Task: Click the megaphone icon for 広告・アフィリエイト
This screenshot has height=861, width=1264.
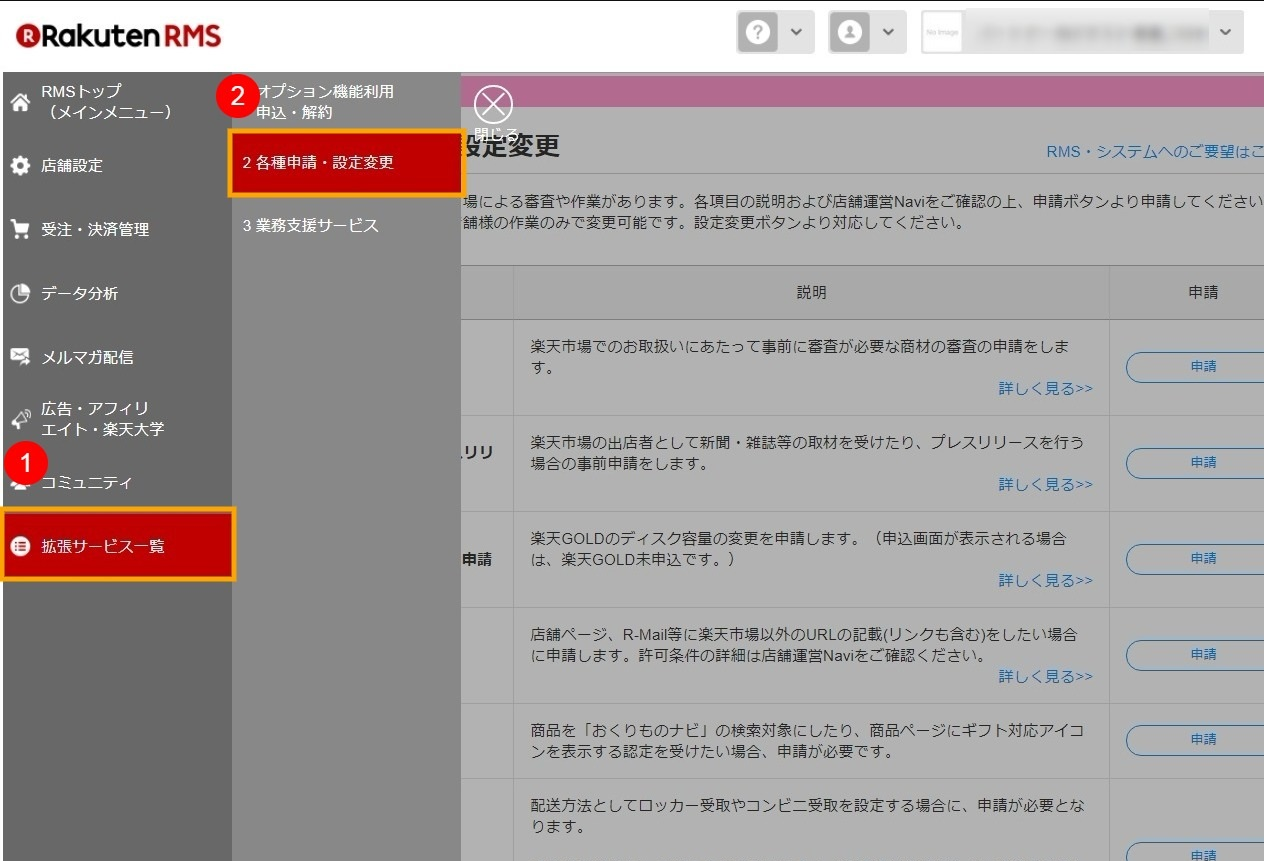Action: pyautogui.click(x=20, y=419)
